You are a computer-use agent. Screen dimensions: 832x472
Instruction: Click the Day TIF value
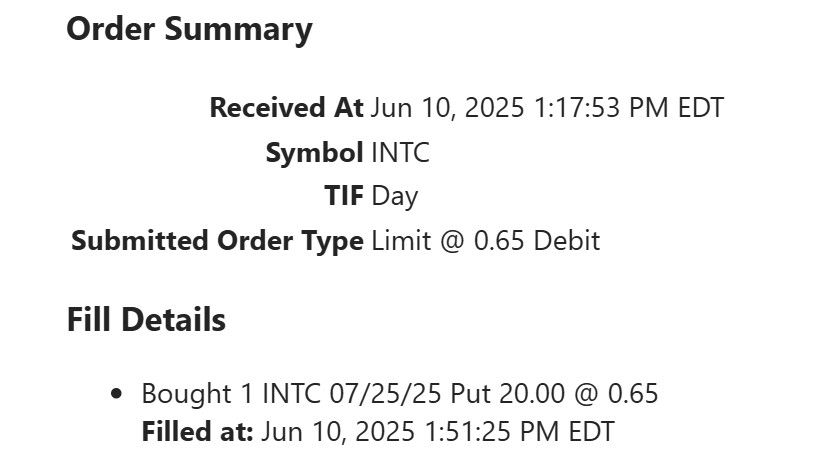394,196
